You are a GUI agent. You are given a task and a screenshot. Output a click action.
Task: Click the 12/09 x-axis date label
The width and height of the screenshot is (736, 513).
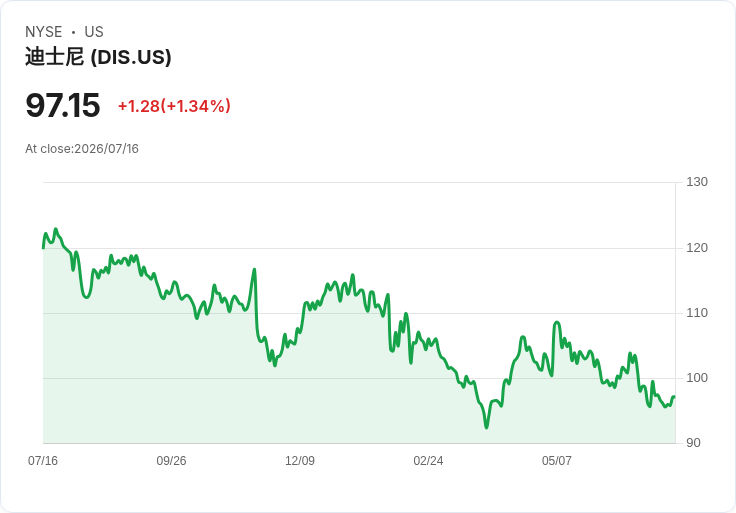[300, 461]
